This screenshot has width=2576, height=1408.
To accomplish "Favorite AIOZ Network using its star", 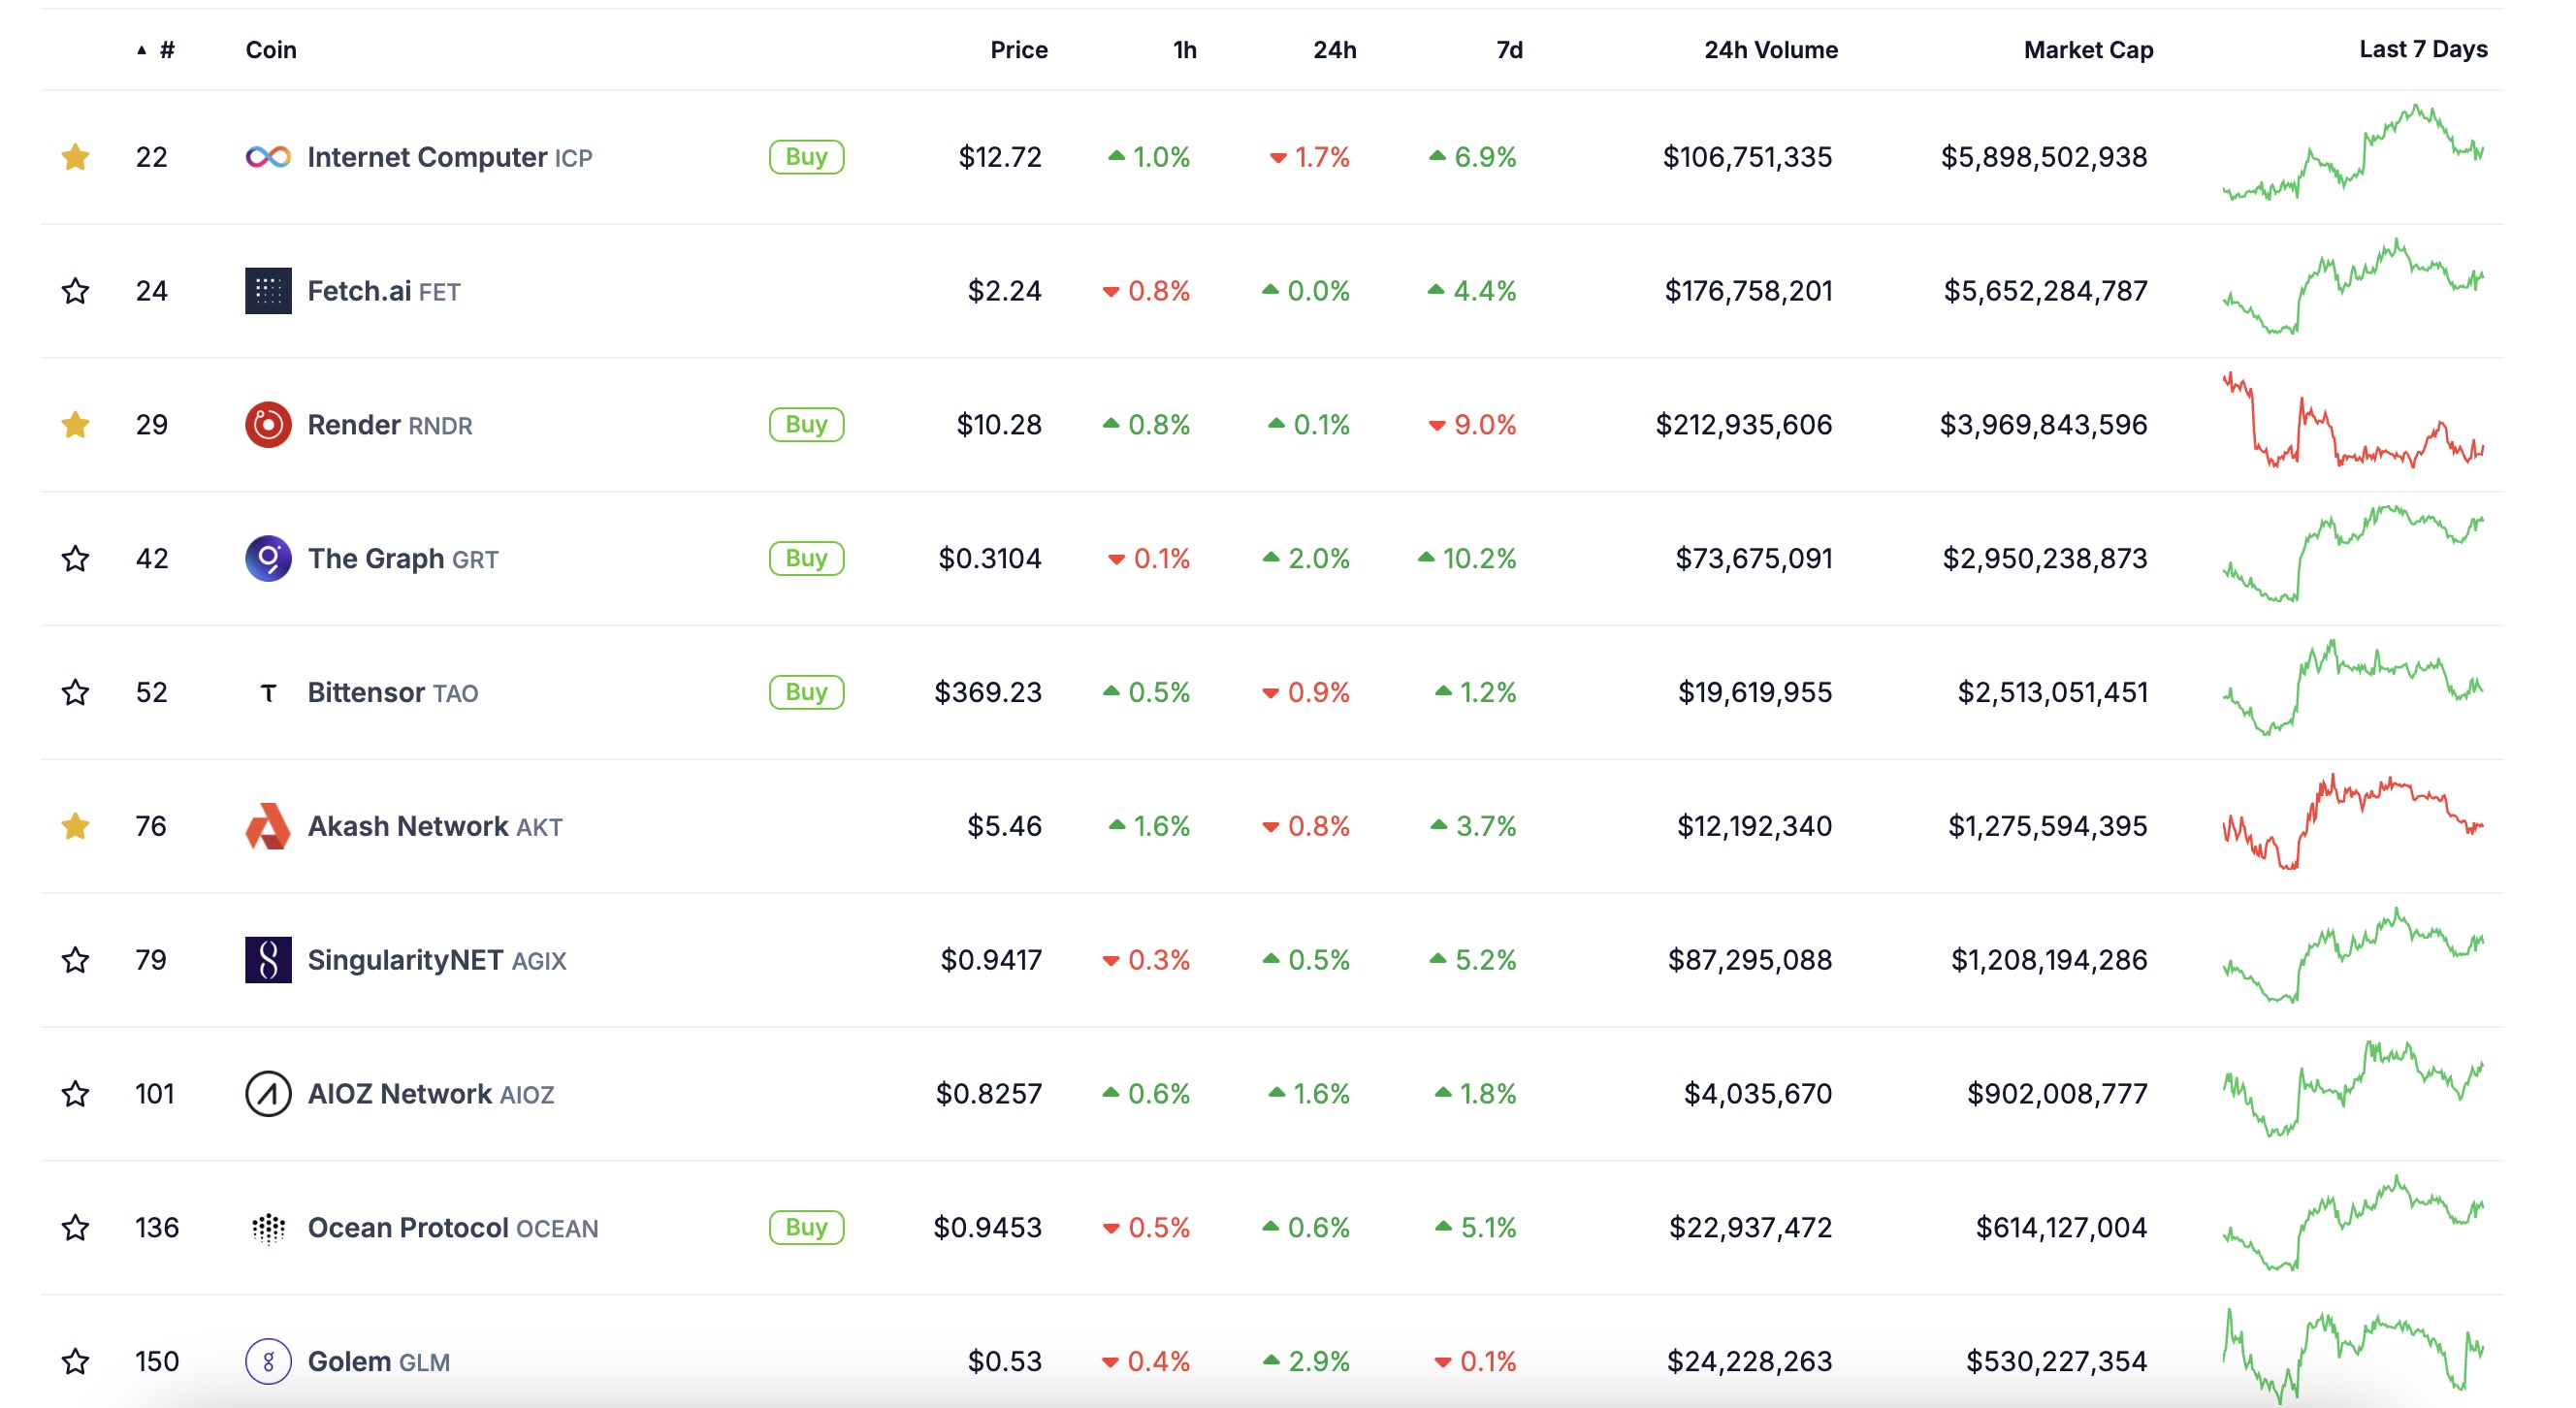I will pyautogui.click(x=75, y=1094).
